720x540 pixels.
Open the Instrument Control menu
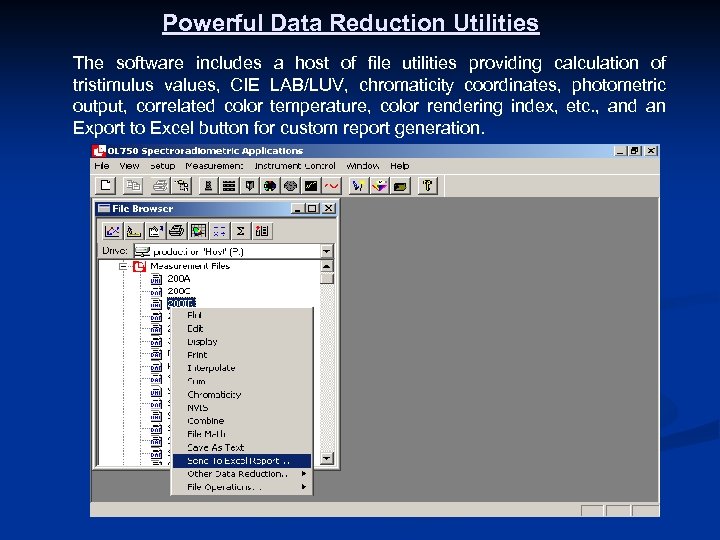(295, 166)
